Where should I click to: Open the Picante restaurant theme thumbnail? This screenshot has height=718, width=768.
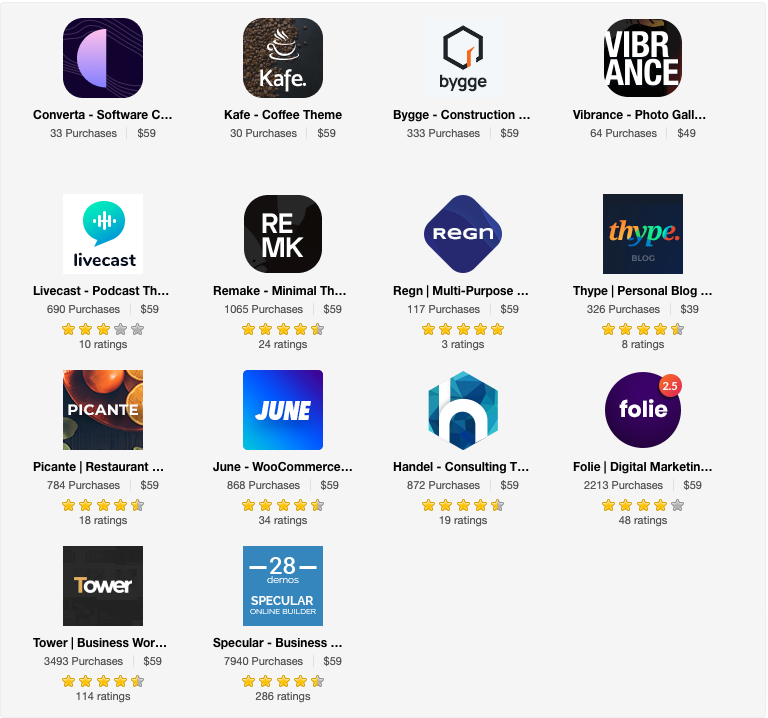(x=103, y=410)
